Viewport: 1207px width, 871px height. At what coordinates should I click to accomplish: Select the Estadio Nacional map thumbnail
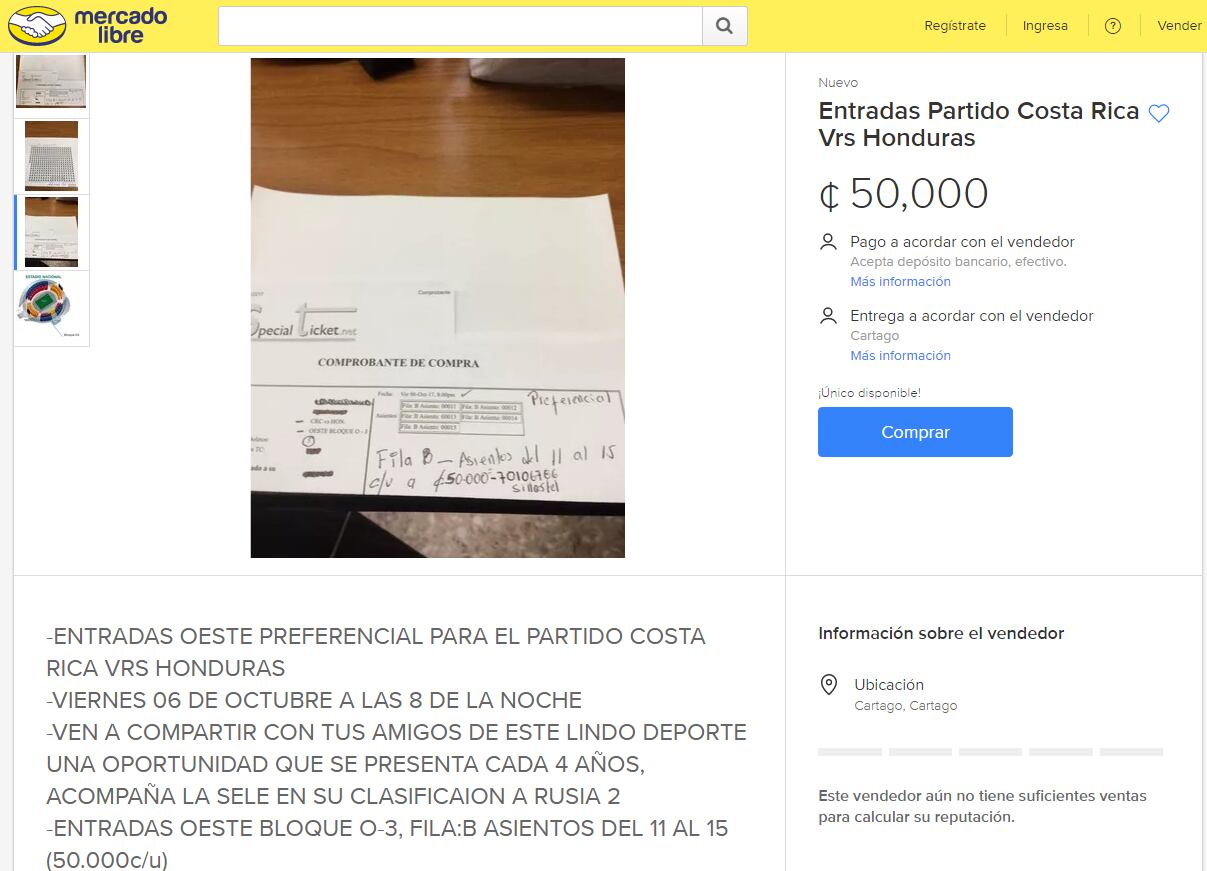(51, 308)
